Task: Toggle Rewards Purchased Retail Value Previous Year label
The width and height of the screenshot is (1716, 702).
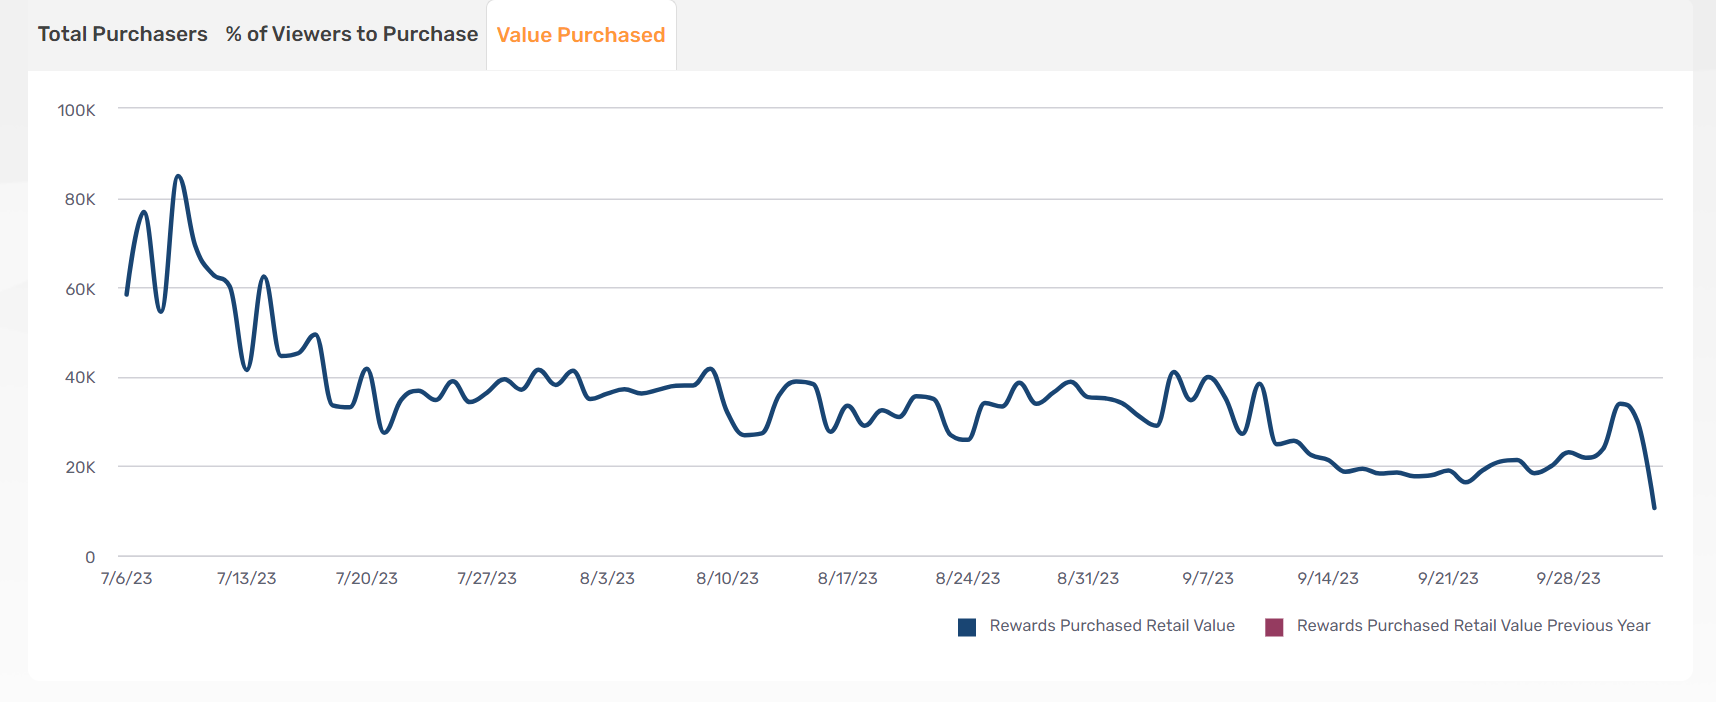Action: tap(1473, 626)
